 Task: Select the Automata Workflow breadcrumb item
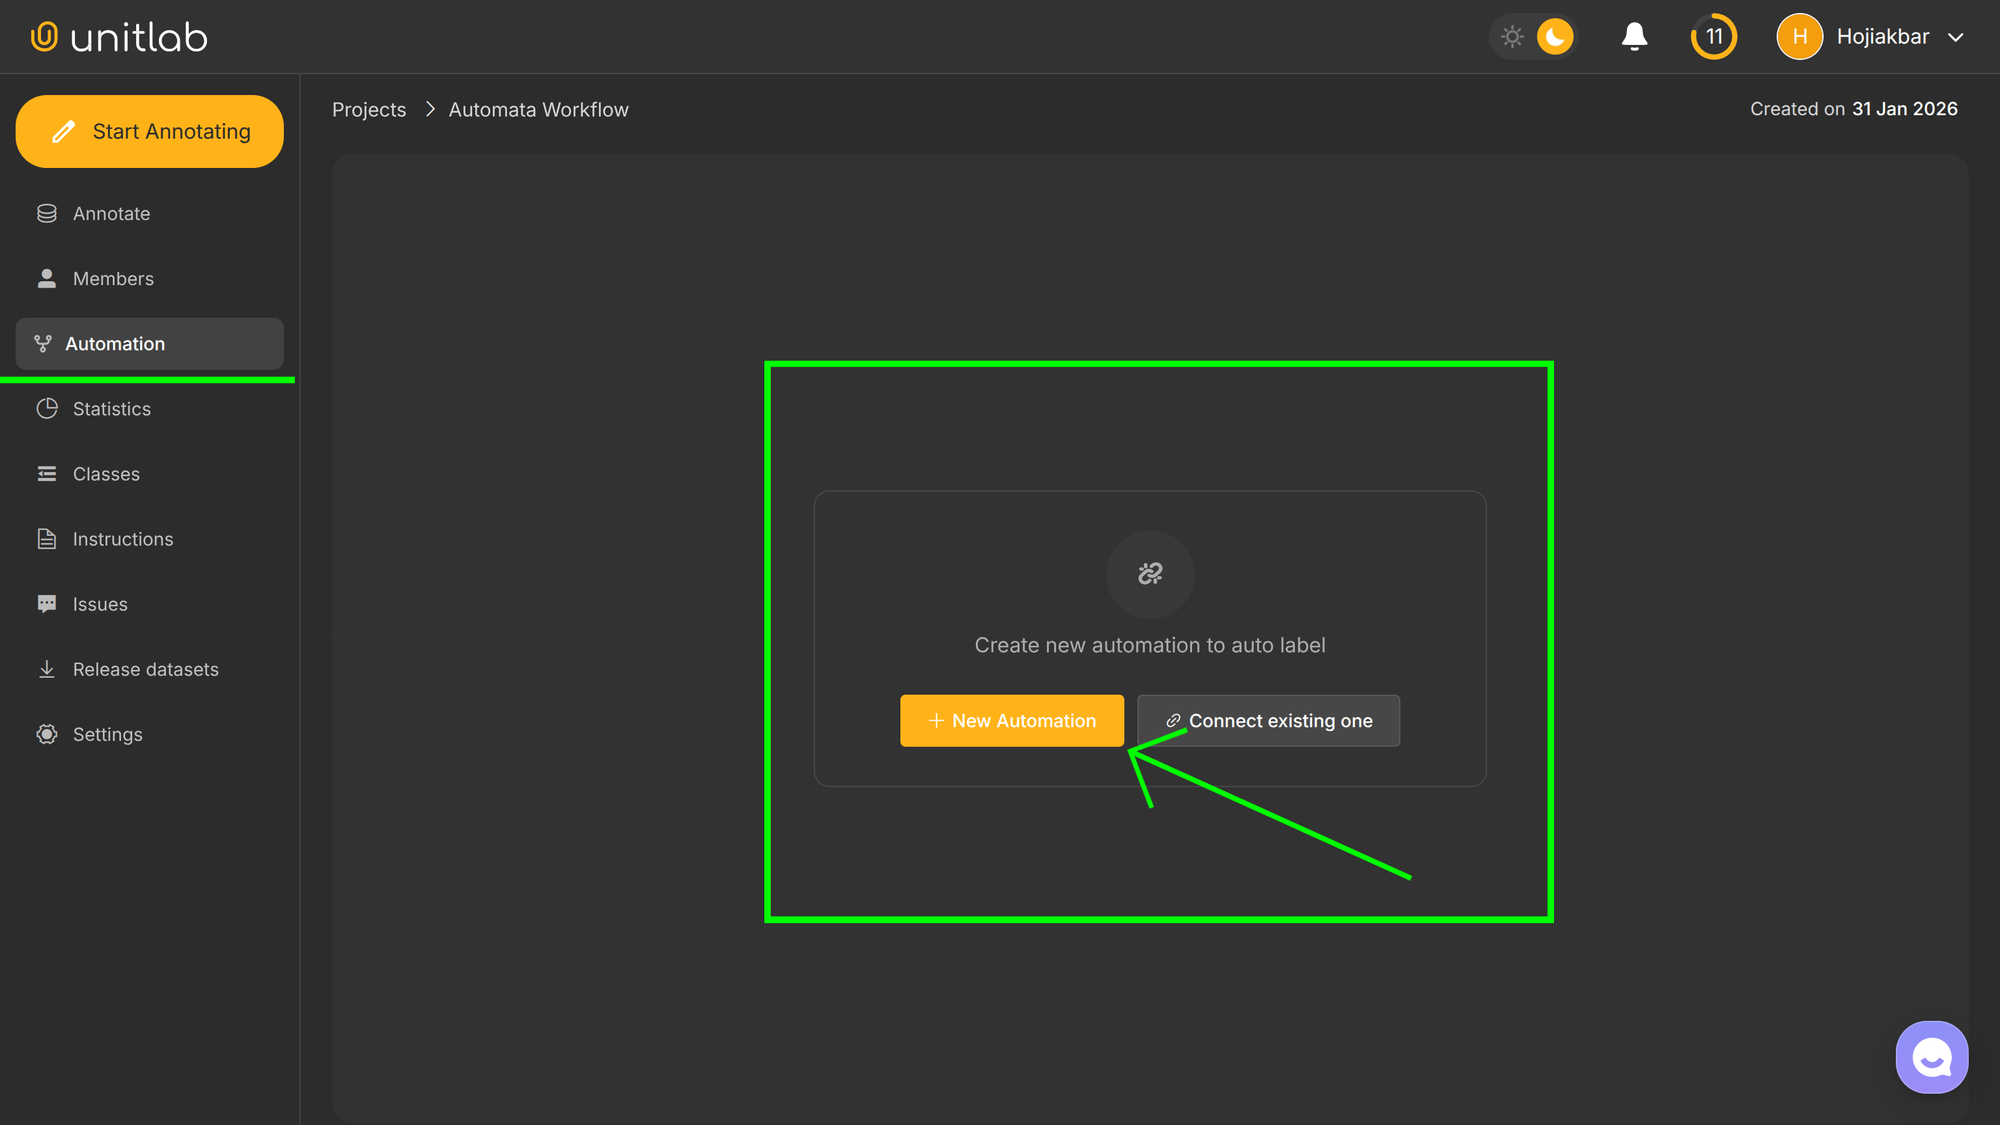pyautogui.click(x=538, y=109)
